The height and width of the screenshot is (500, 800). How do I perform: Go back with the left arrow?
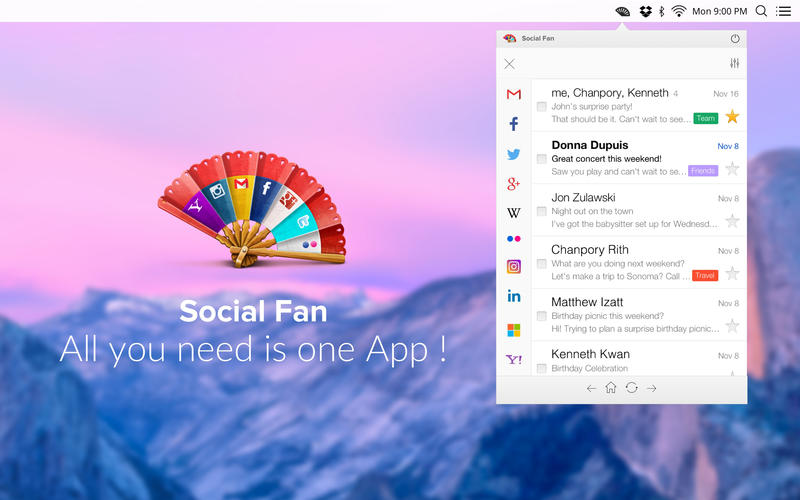591,389
